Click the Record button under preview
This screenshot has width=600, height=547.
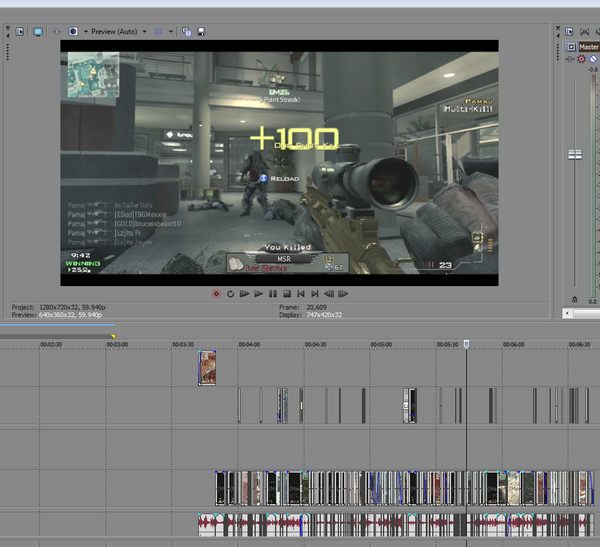click(x=216, y=294)
